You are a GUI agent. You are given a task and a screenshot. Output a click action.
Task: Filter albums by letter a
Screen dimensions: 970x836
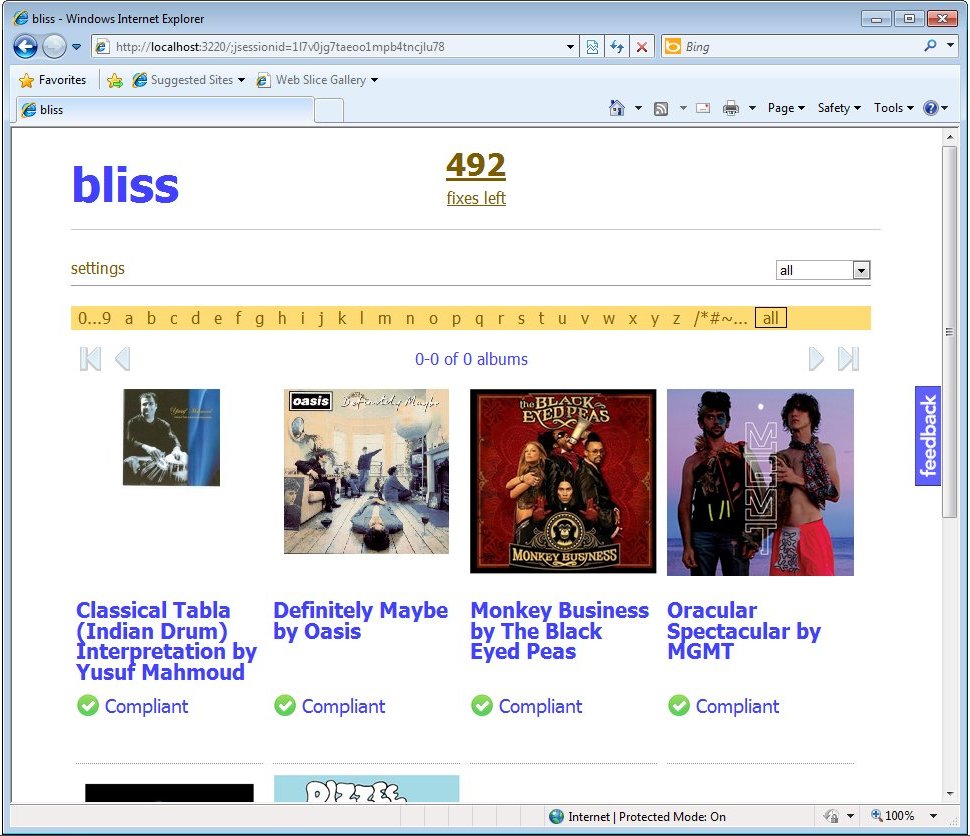129,319
